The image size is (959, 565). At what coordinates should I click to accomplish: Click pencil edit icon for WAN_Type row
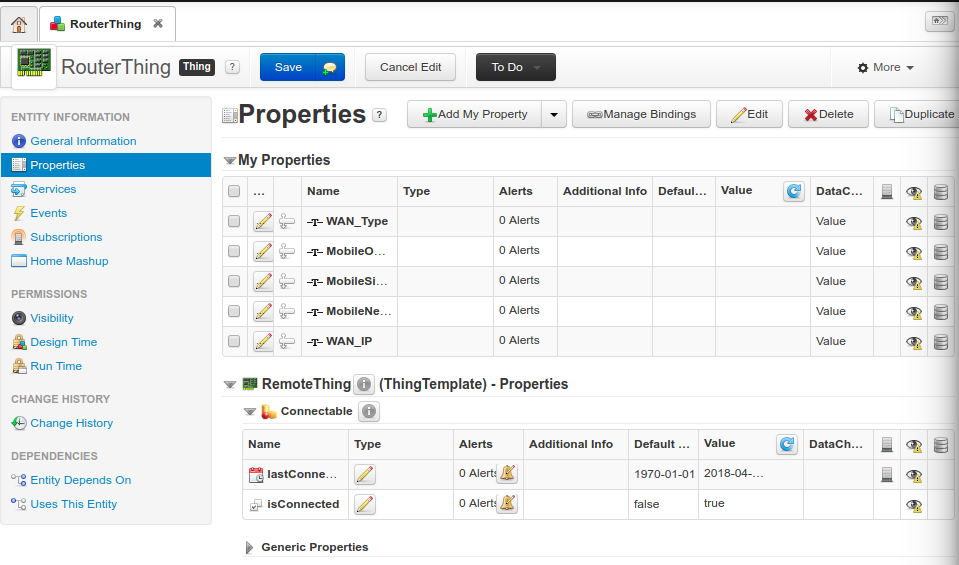(x=263, y=221)
